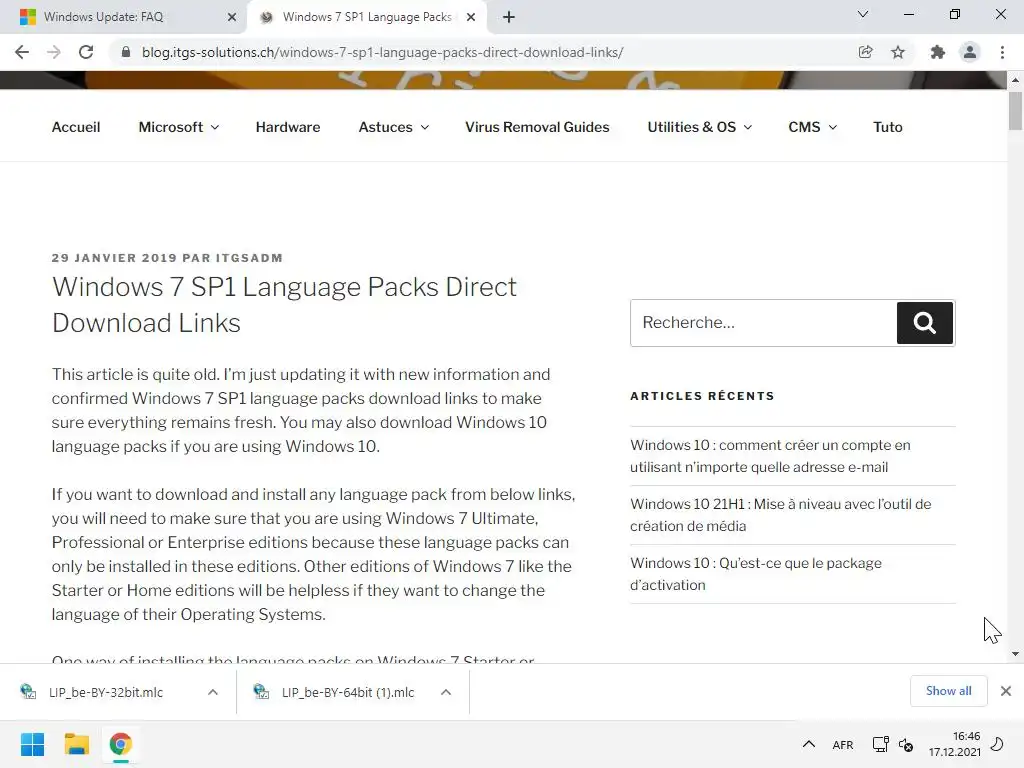Expand the CMS chevron
Image resolution: width=1024 pixels, height=768 pixels.
pos(833,127)
